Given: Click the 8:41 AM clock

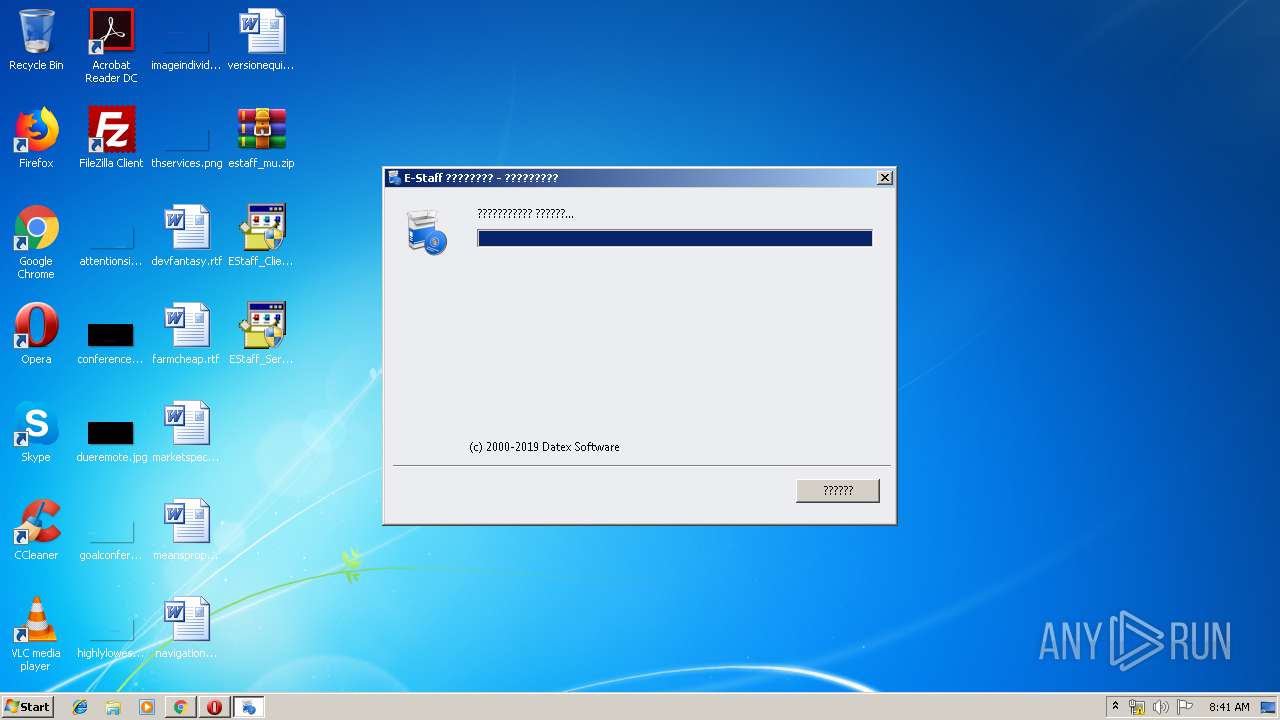Looking at the screenshot, I should pos(1229,707).
